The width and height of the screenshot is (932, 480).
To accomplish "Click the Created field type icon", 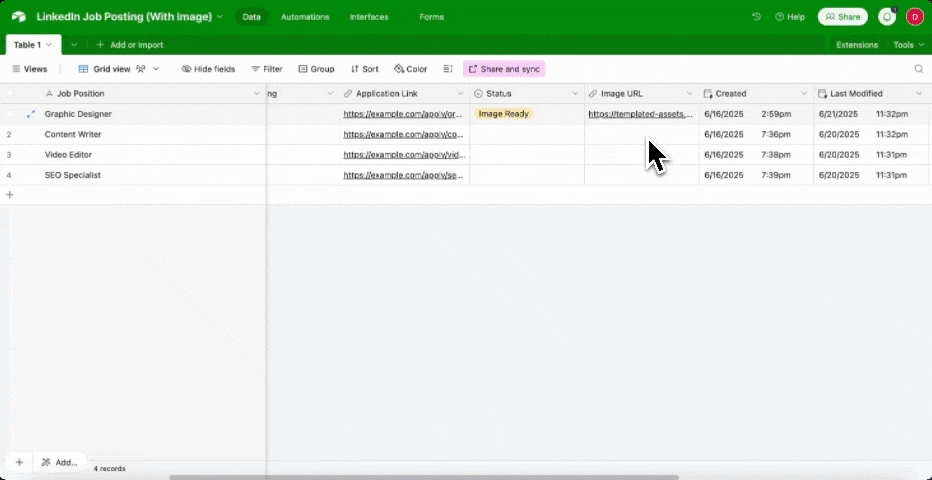I will (x=708, y=94).
